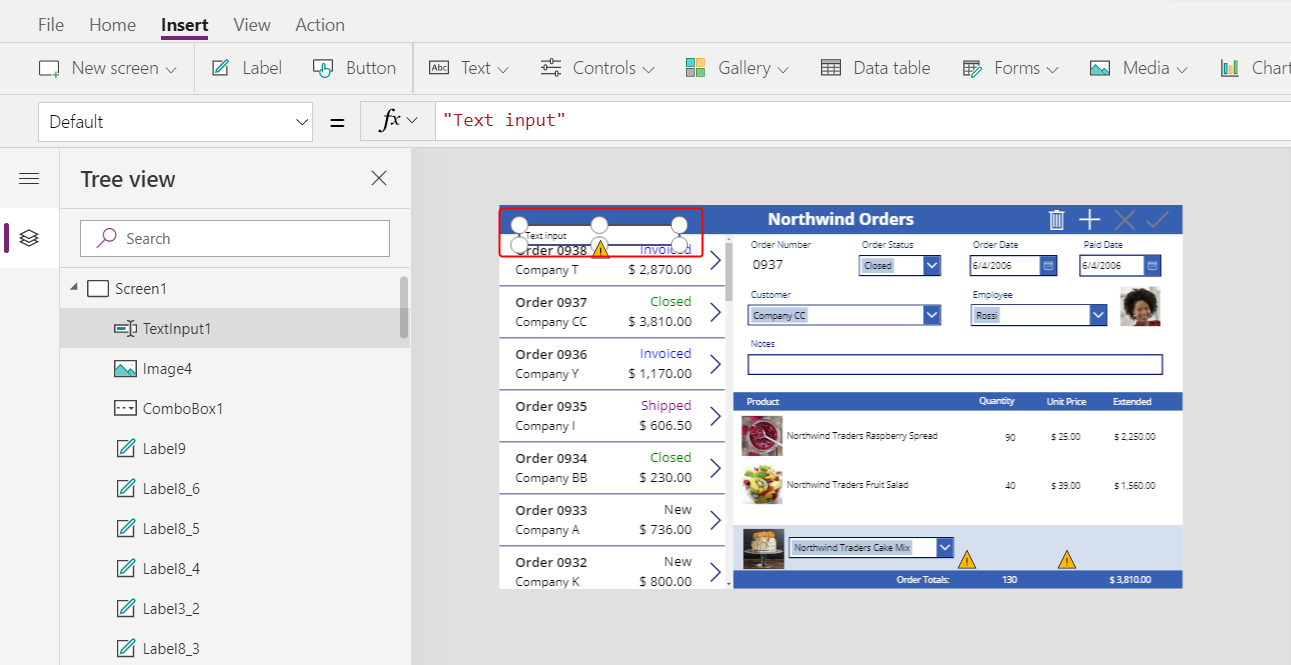Viewport: 1291px width, 665px height.
Task: Open Order 0935 with its arrow
Action: (715, 416)
